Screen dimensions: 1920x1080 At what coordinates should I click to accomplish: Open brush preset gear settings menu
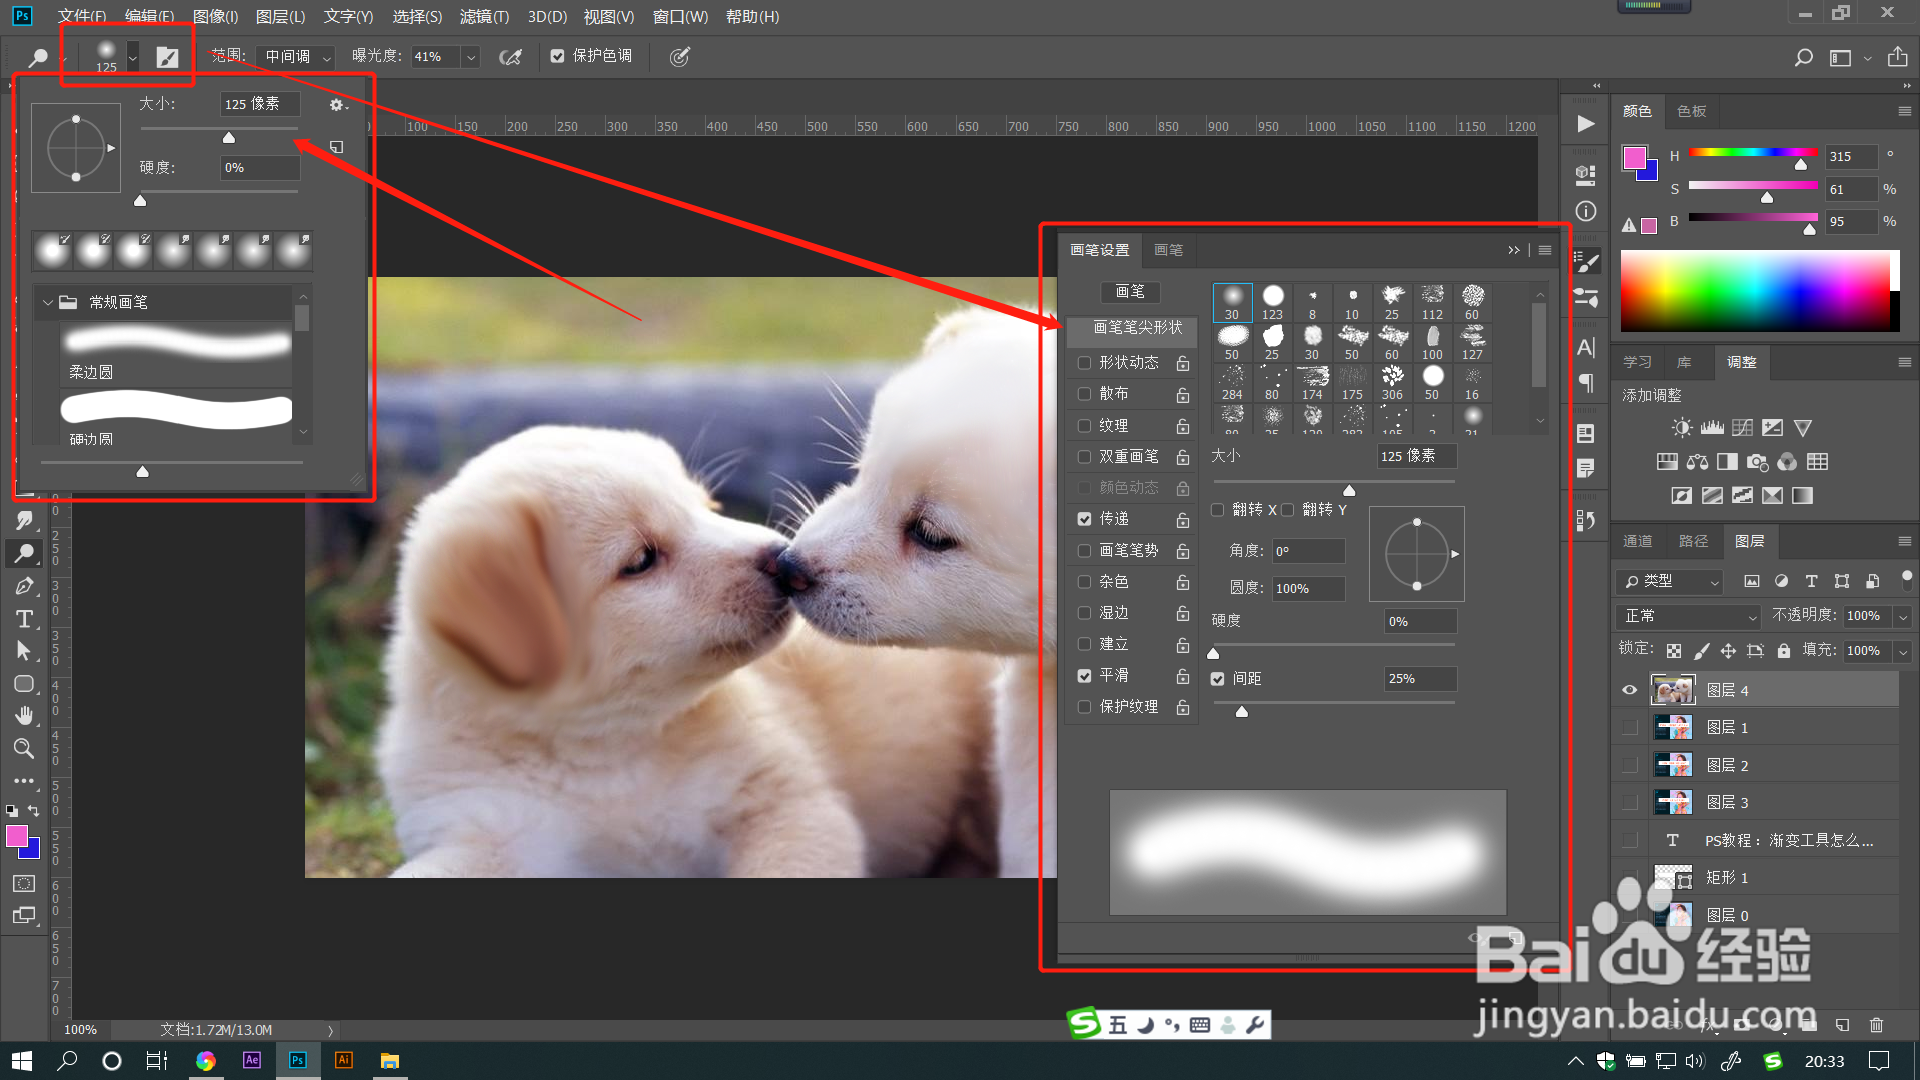click(337, 105)
